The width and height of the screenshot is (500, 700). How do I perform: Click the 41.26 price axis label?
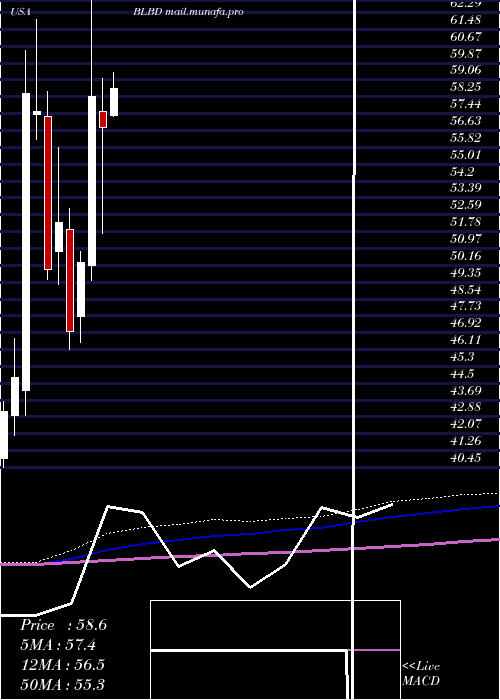466,442
